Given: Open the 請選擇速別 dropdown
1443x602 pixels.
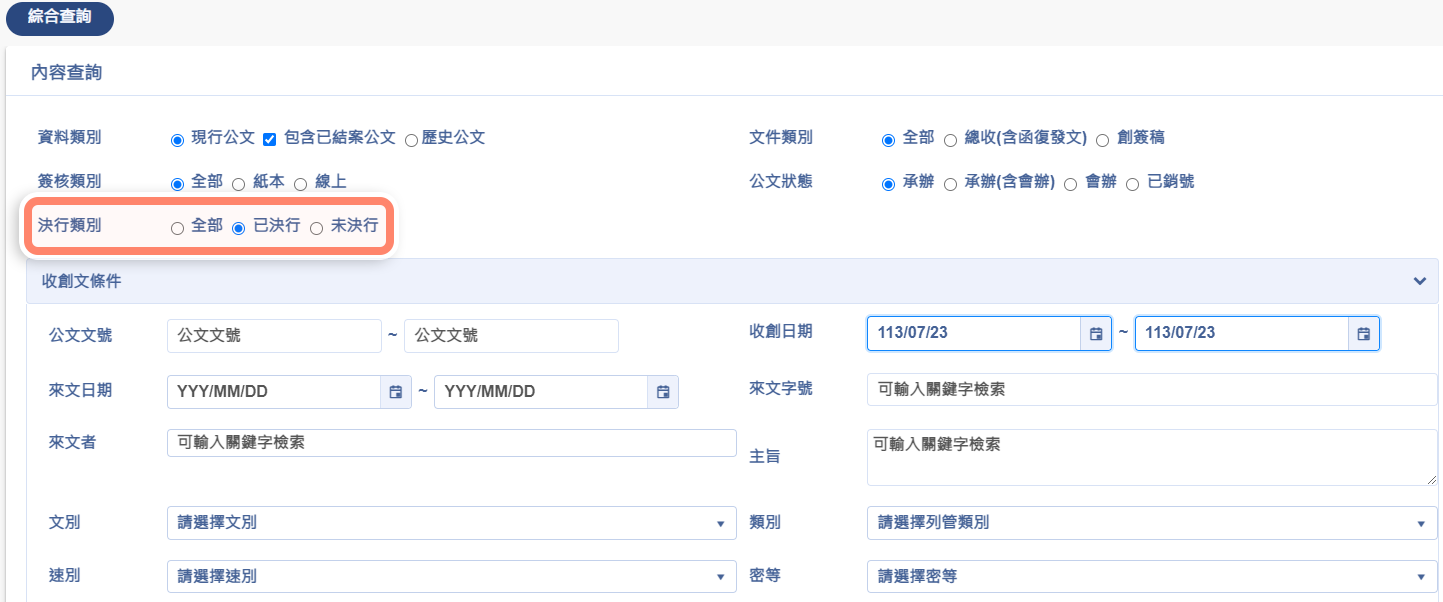Looking at the screenshot, I should click(x=451, y=576).
